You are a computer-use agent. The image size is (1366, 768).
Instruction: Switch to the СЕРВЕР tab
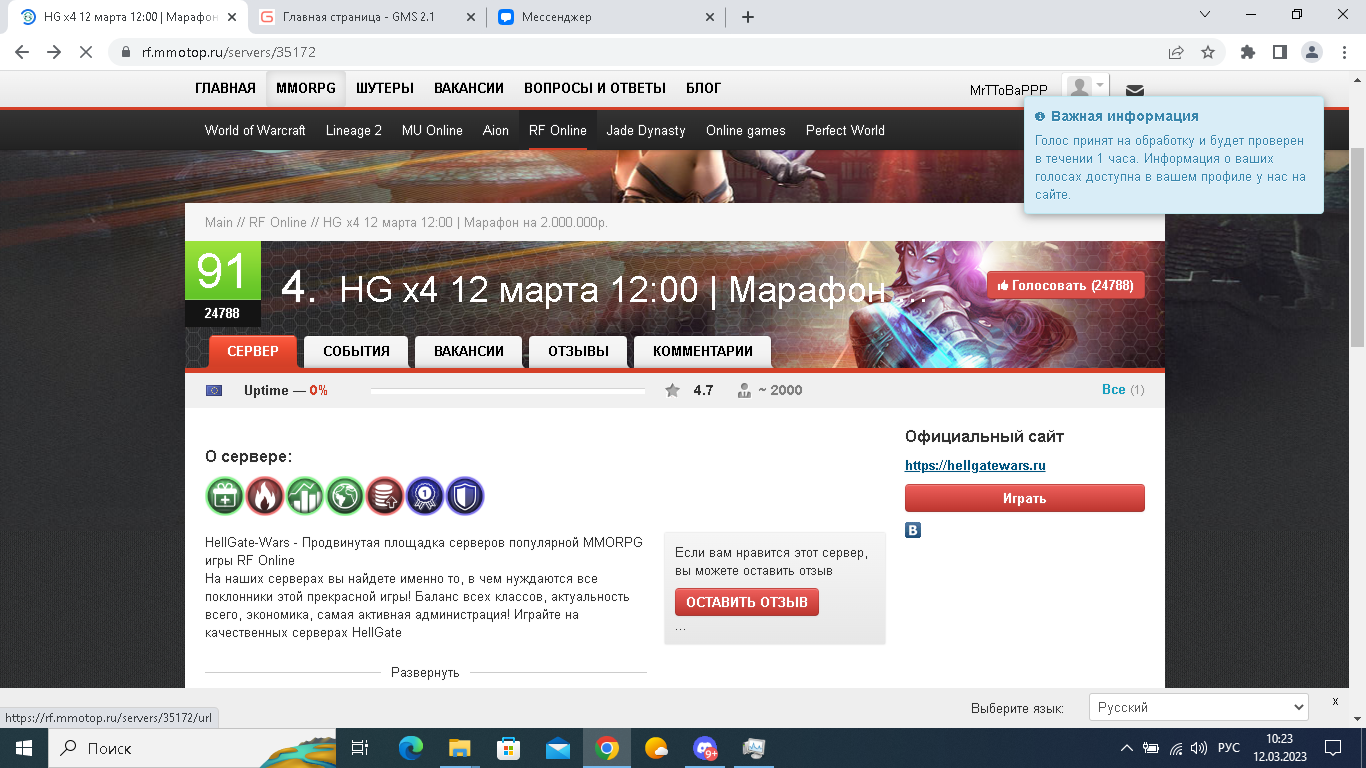pos(253,351)
